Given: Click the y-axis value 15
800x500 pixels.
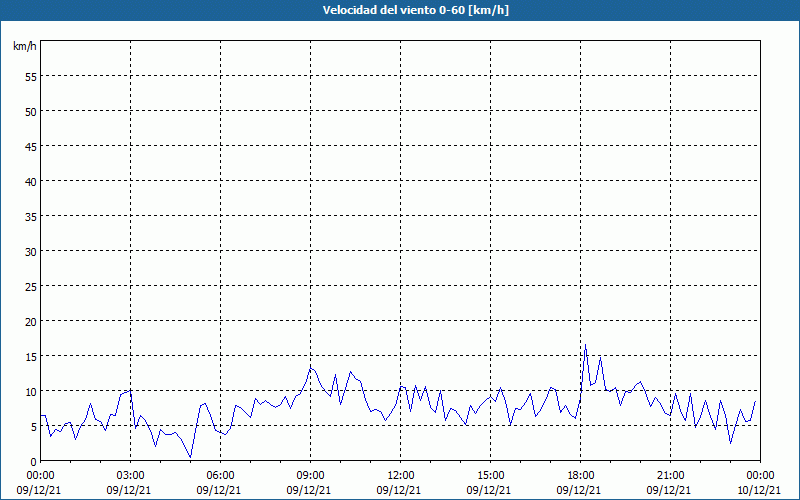Looking at the screenshot, I should tap(31, 356).
